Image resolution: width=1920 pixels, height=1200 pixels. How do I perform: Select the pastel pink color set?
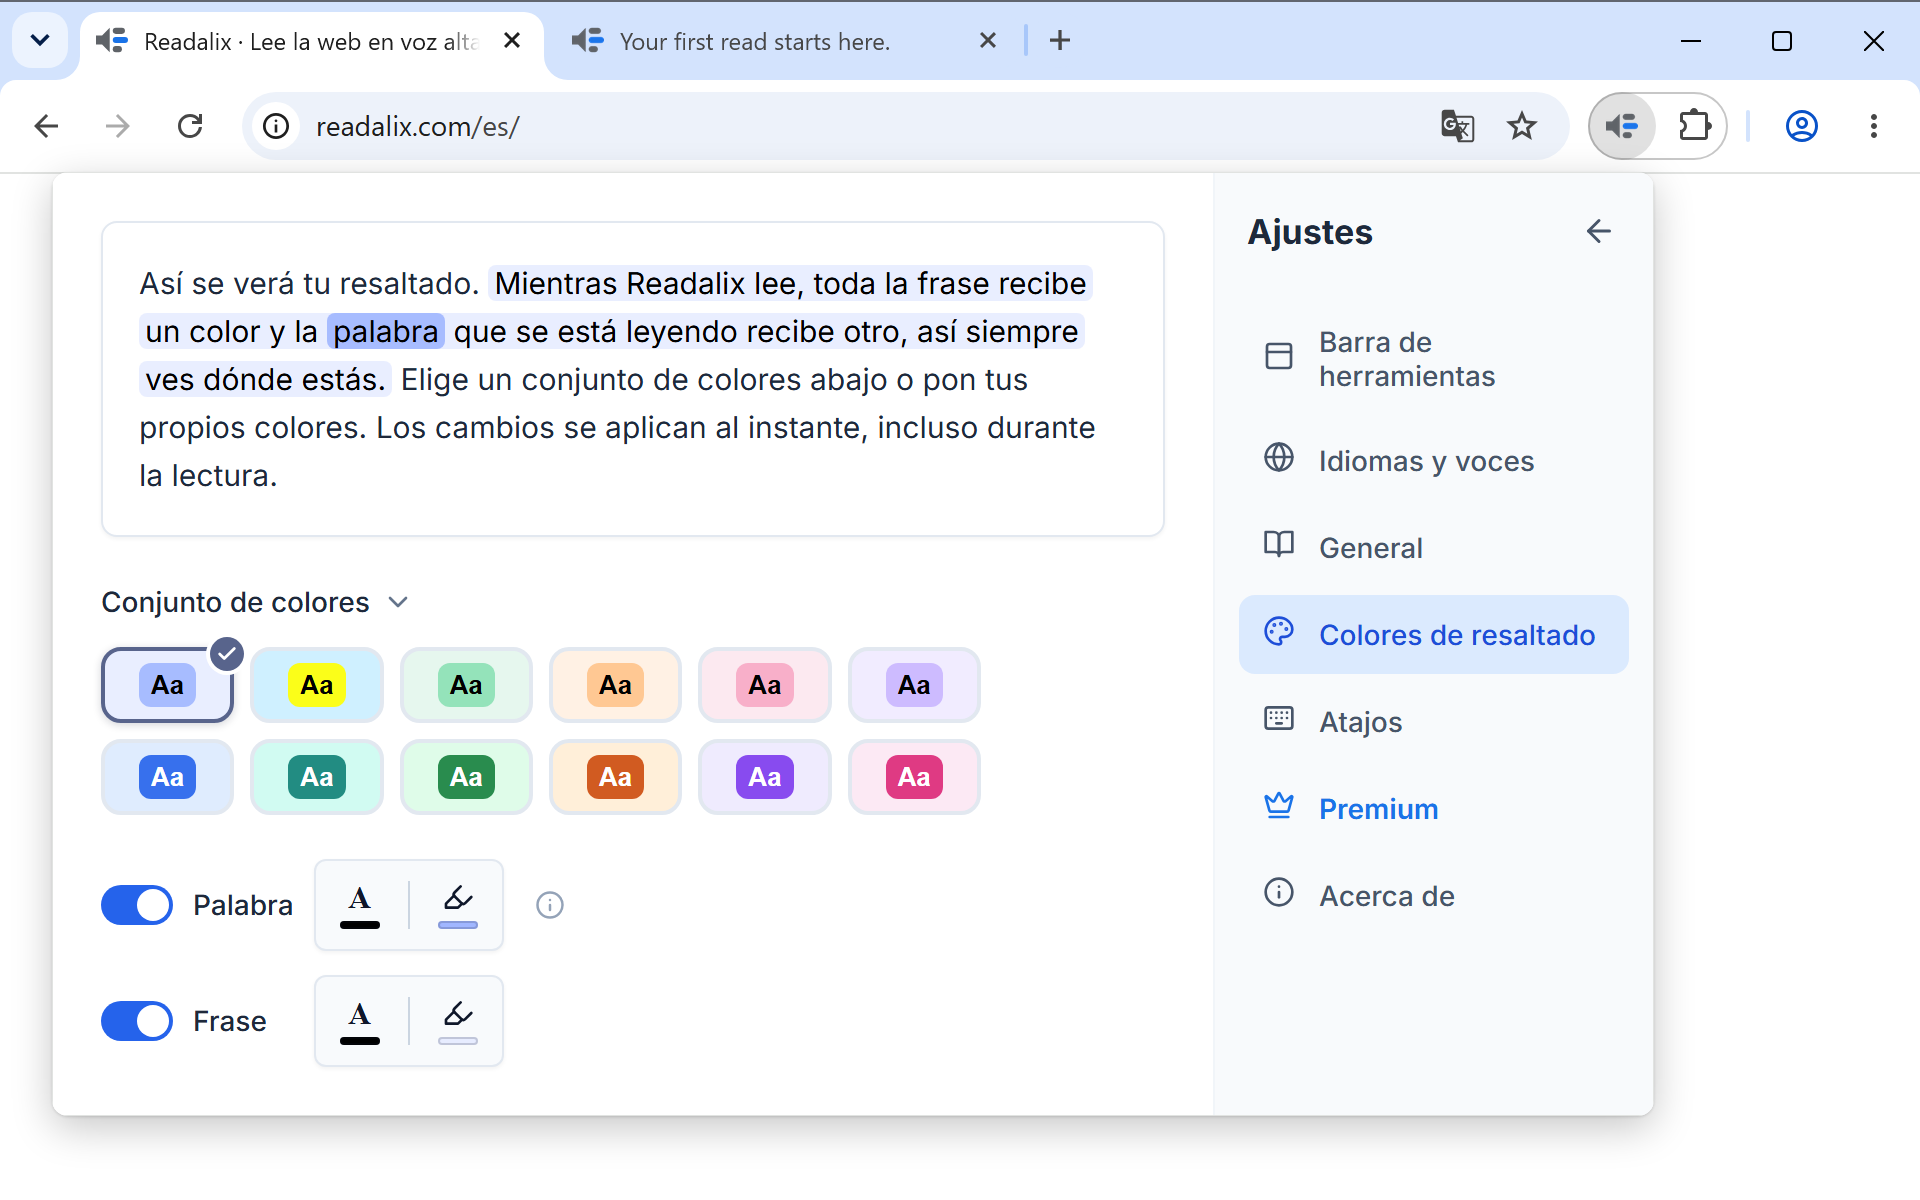[765, 685]
